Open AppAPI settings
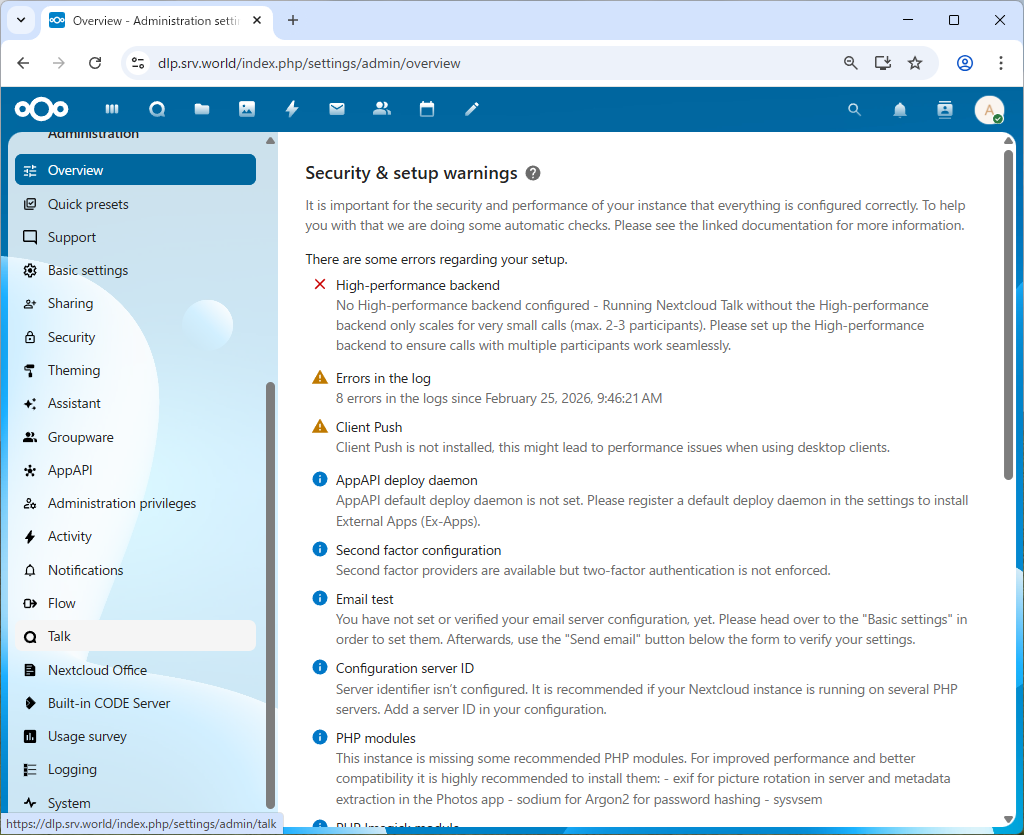Viewport: 1024px width, 835px height. [x=135, y=470]
